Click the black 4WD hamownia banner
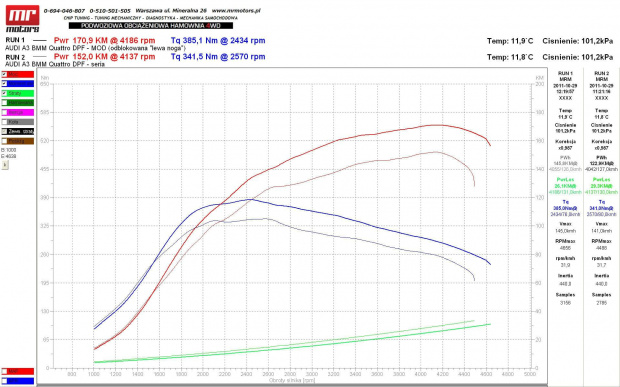The image size is (620, 387). pos(151,26)
